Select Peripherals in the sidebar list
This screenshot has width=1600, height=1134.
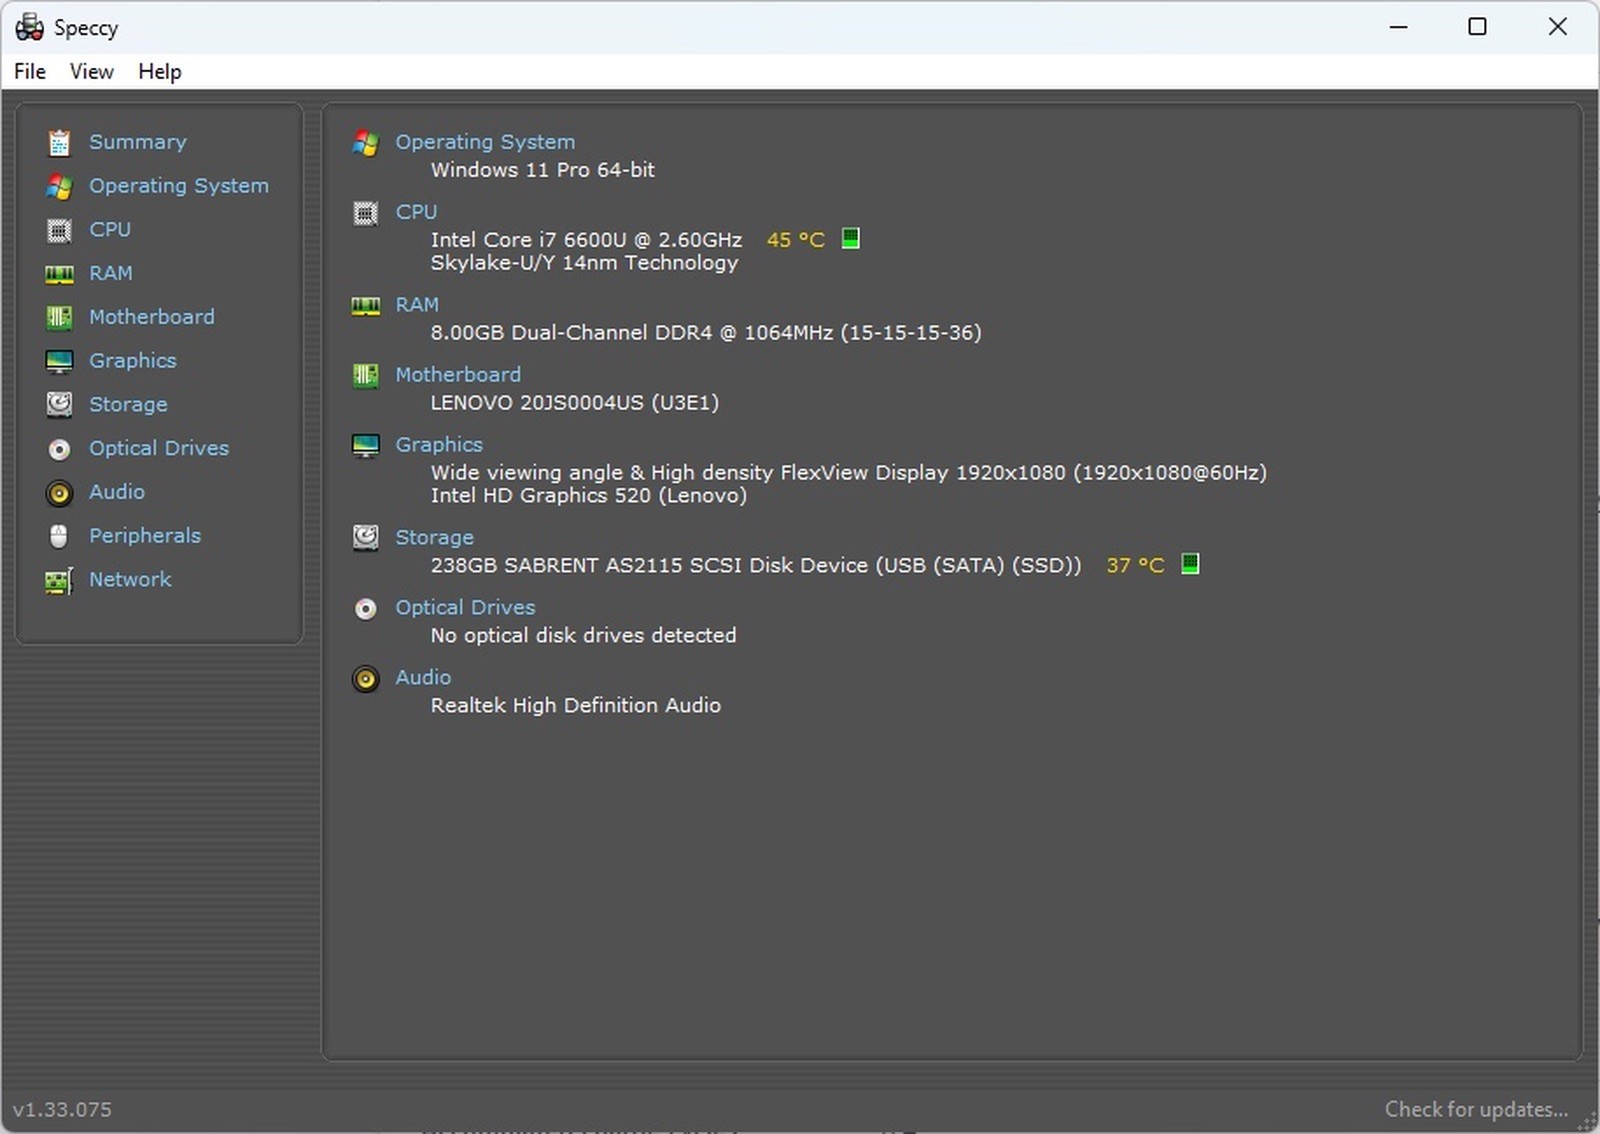coord(145,536)
